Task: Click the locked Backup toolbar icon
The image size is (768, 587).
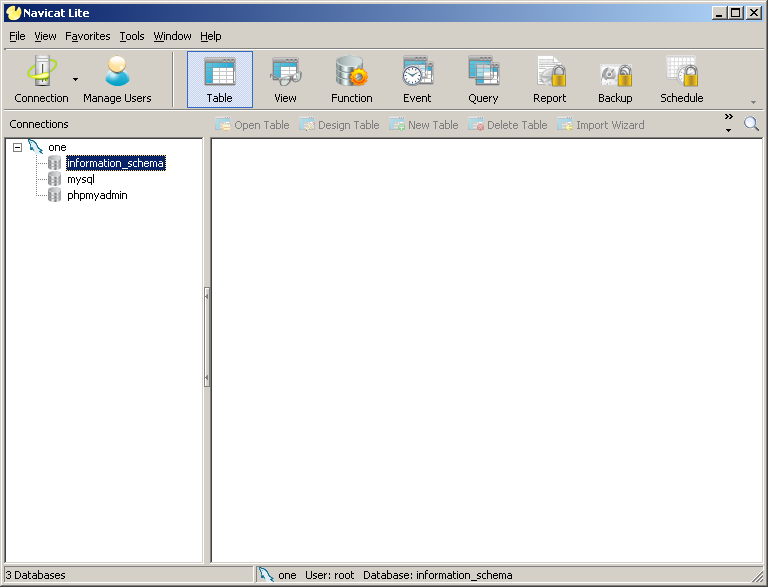Action: [x=615, y=79]
